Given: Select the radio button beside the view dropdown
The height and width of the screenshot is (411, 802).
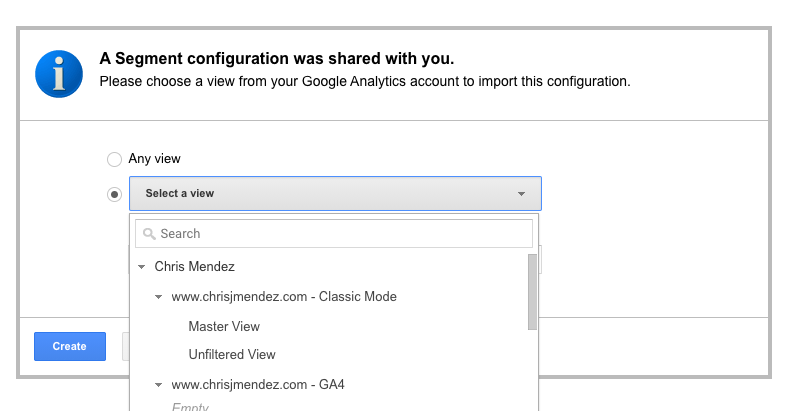Looking at the screenshot, I should click(x=114, y=194).
